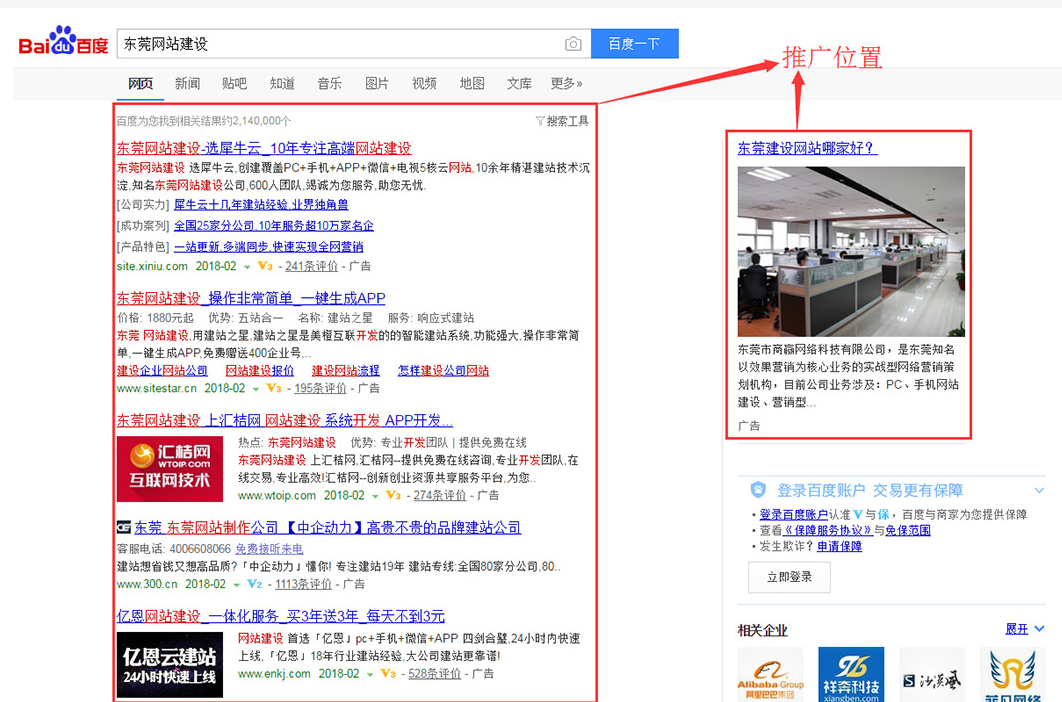
Task: Expand dropdown arrow next to www.enkj.com date
Action: (370, 674)
